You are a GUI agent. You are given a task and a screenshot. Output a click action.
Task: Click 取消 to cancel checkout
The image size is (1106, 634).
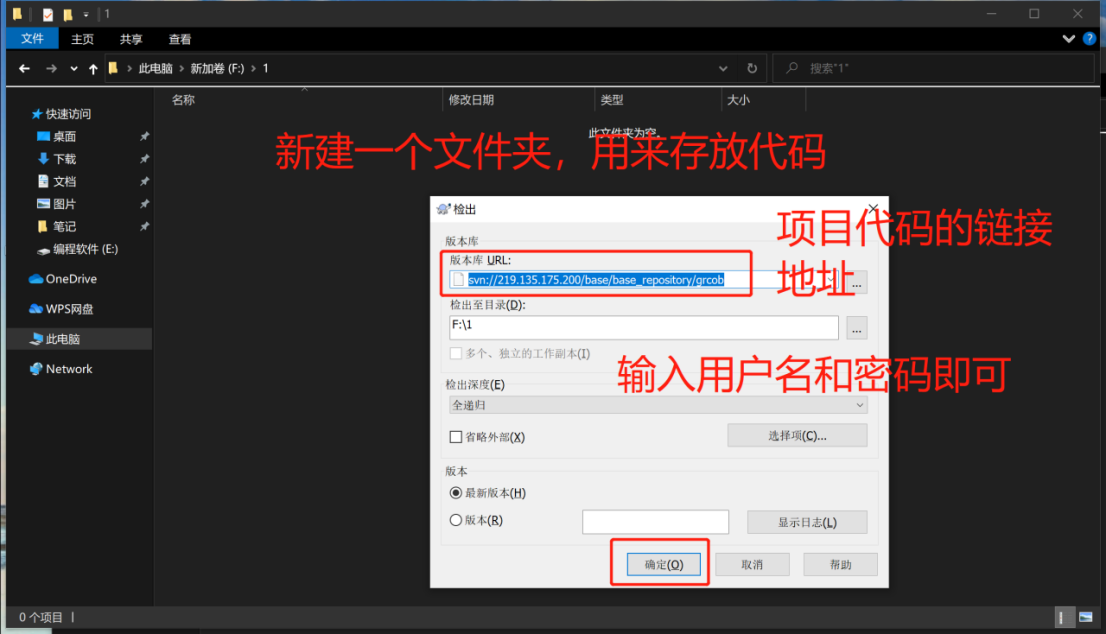[752, 564]
